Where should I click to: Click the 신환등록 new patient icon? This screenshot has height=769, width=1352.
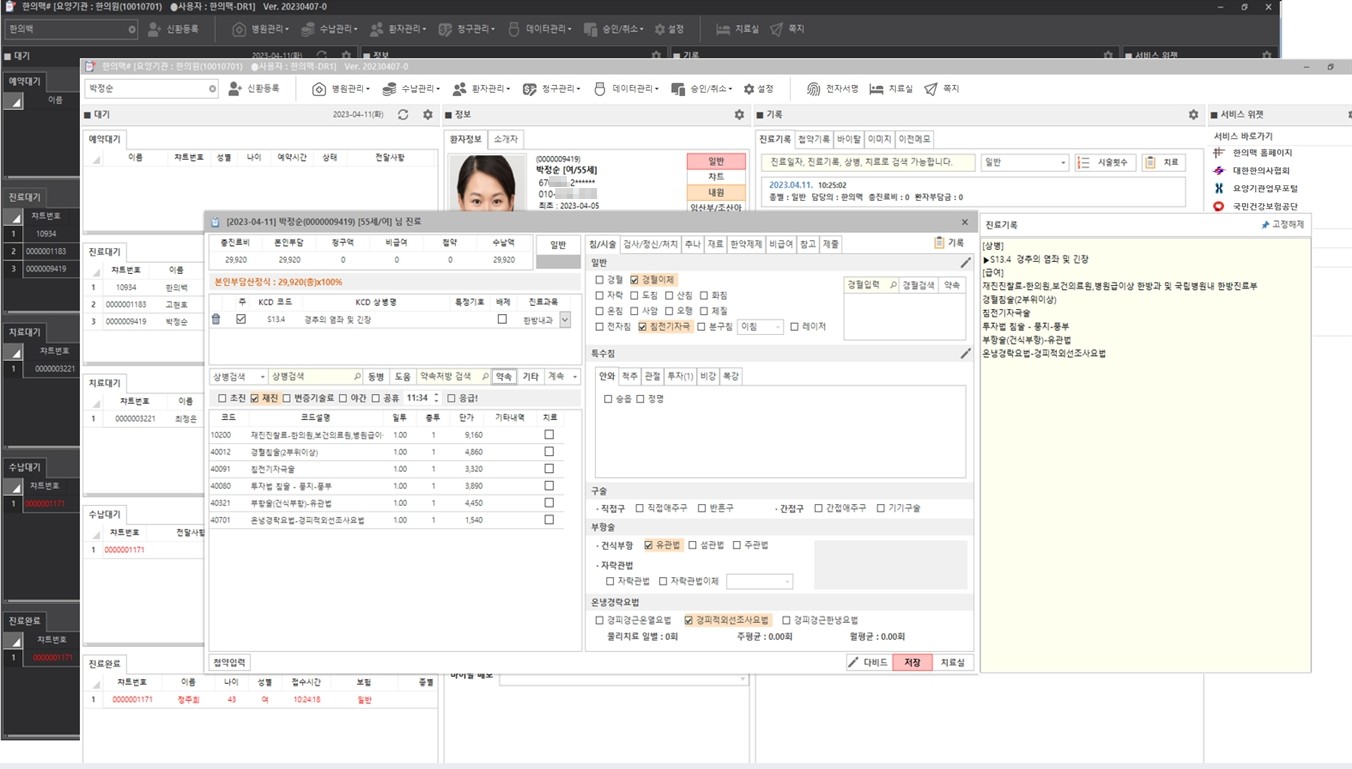point(235,89)
